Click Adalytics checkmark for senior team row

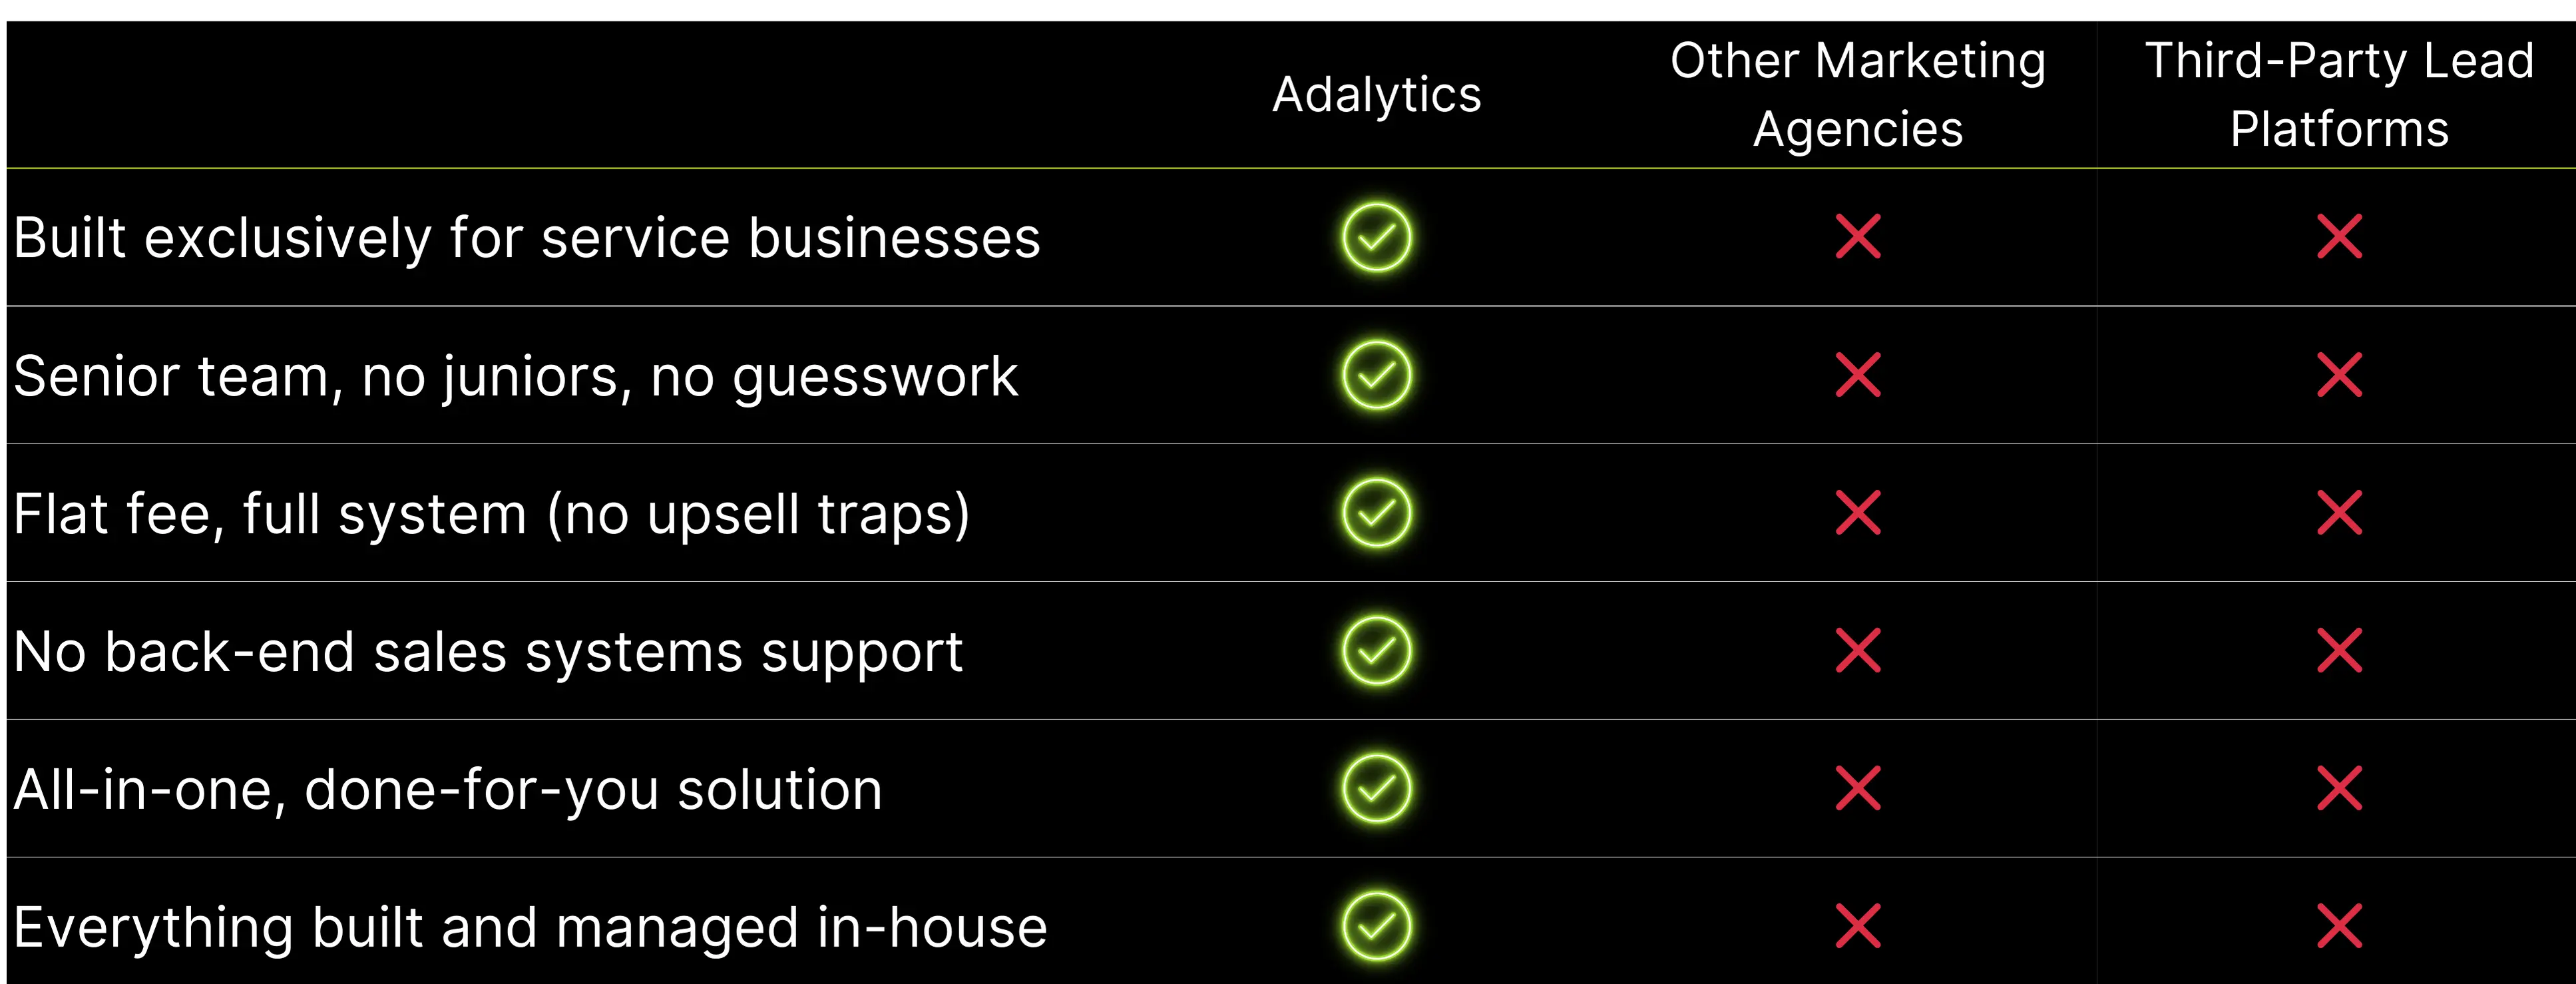(1376, 375)
